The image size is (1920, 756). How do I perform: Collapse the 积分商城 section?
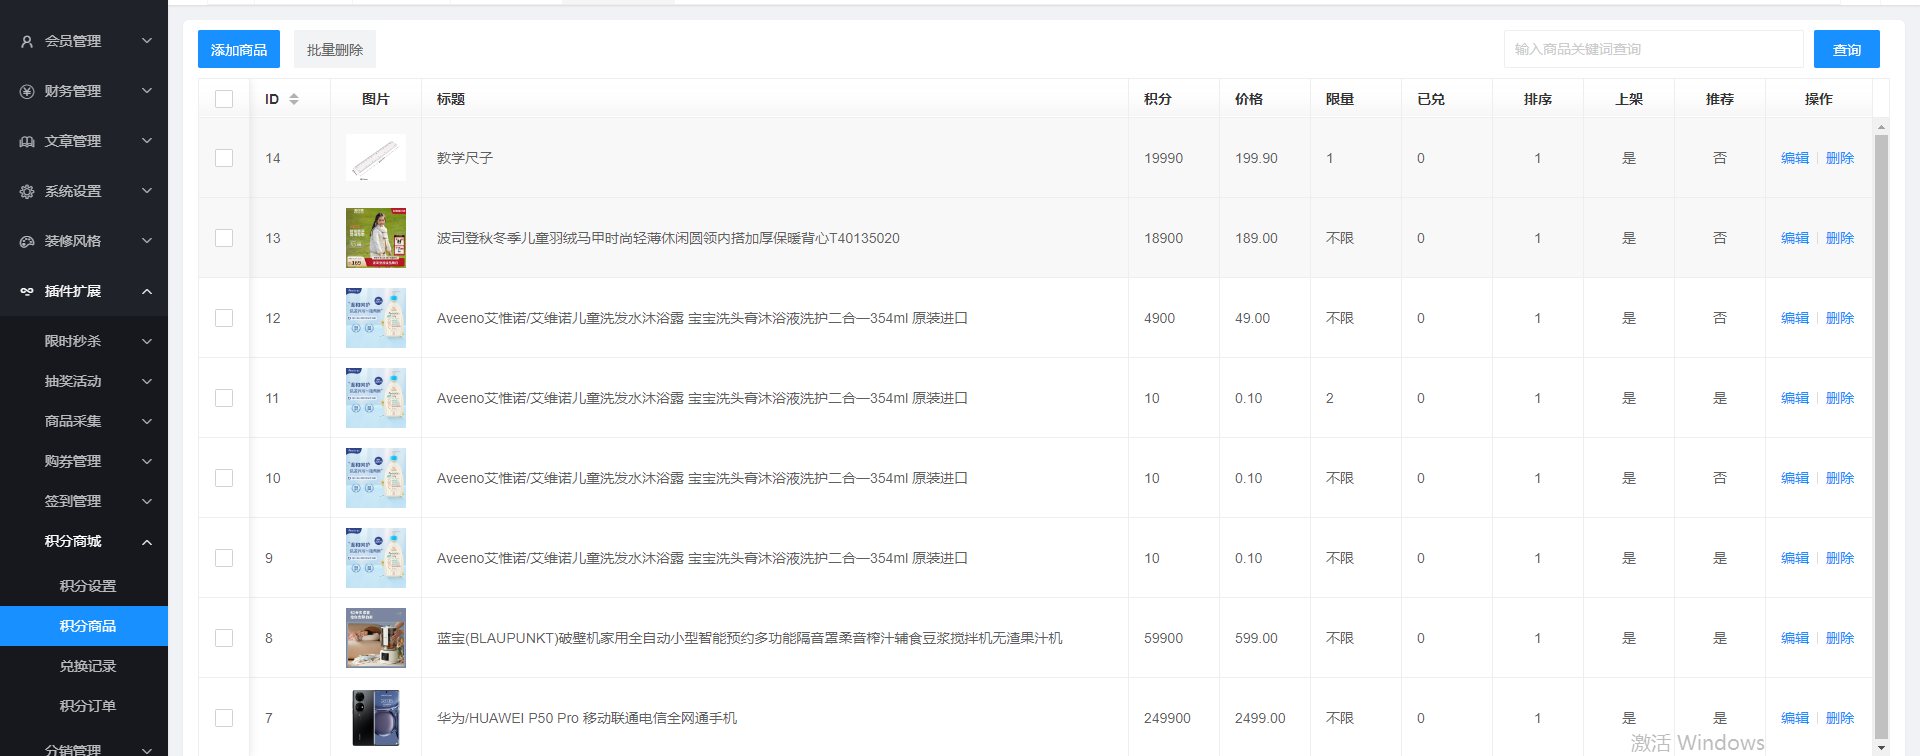(x=147, y=541)
